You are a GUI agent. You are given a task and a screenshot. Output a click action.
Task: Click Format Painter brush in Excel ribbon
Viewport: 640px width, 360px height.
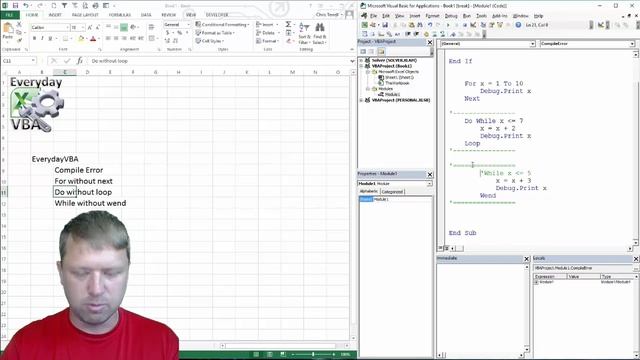click(x=19, y=40)
